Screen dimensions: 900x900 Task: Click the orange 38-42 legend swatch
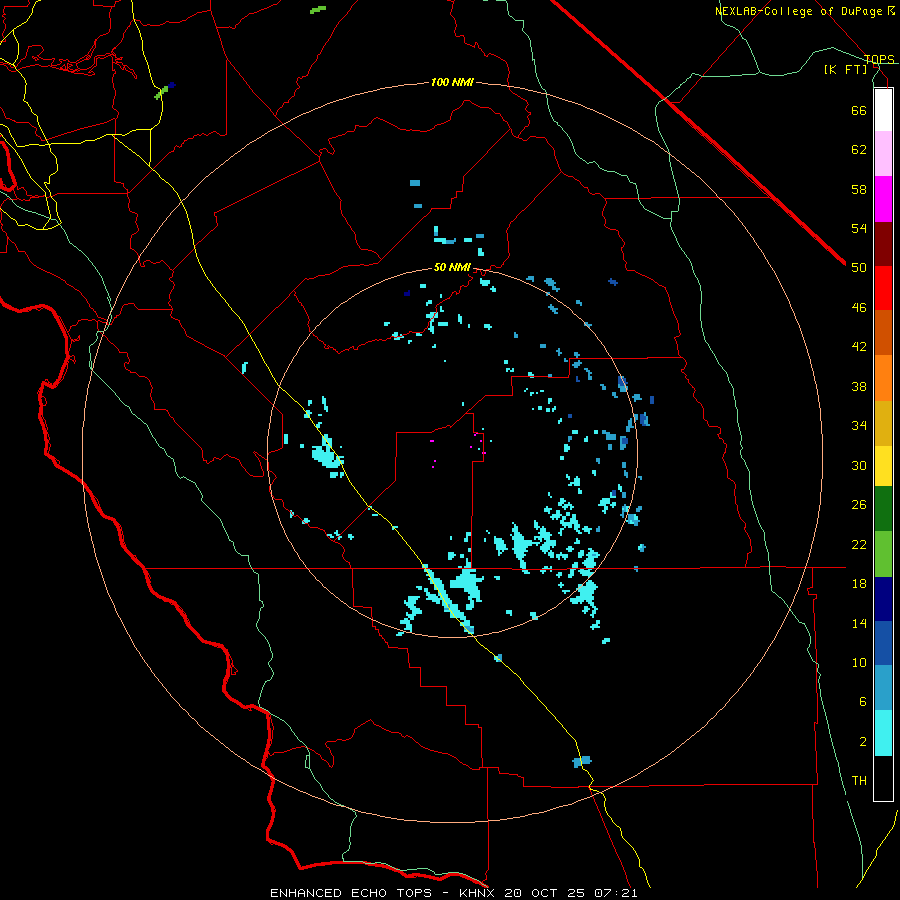pyautogui.click(x=883, y=378)
